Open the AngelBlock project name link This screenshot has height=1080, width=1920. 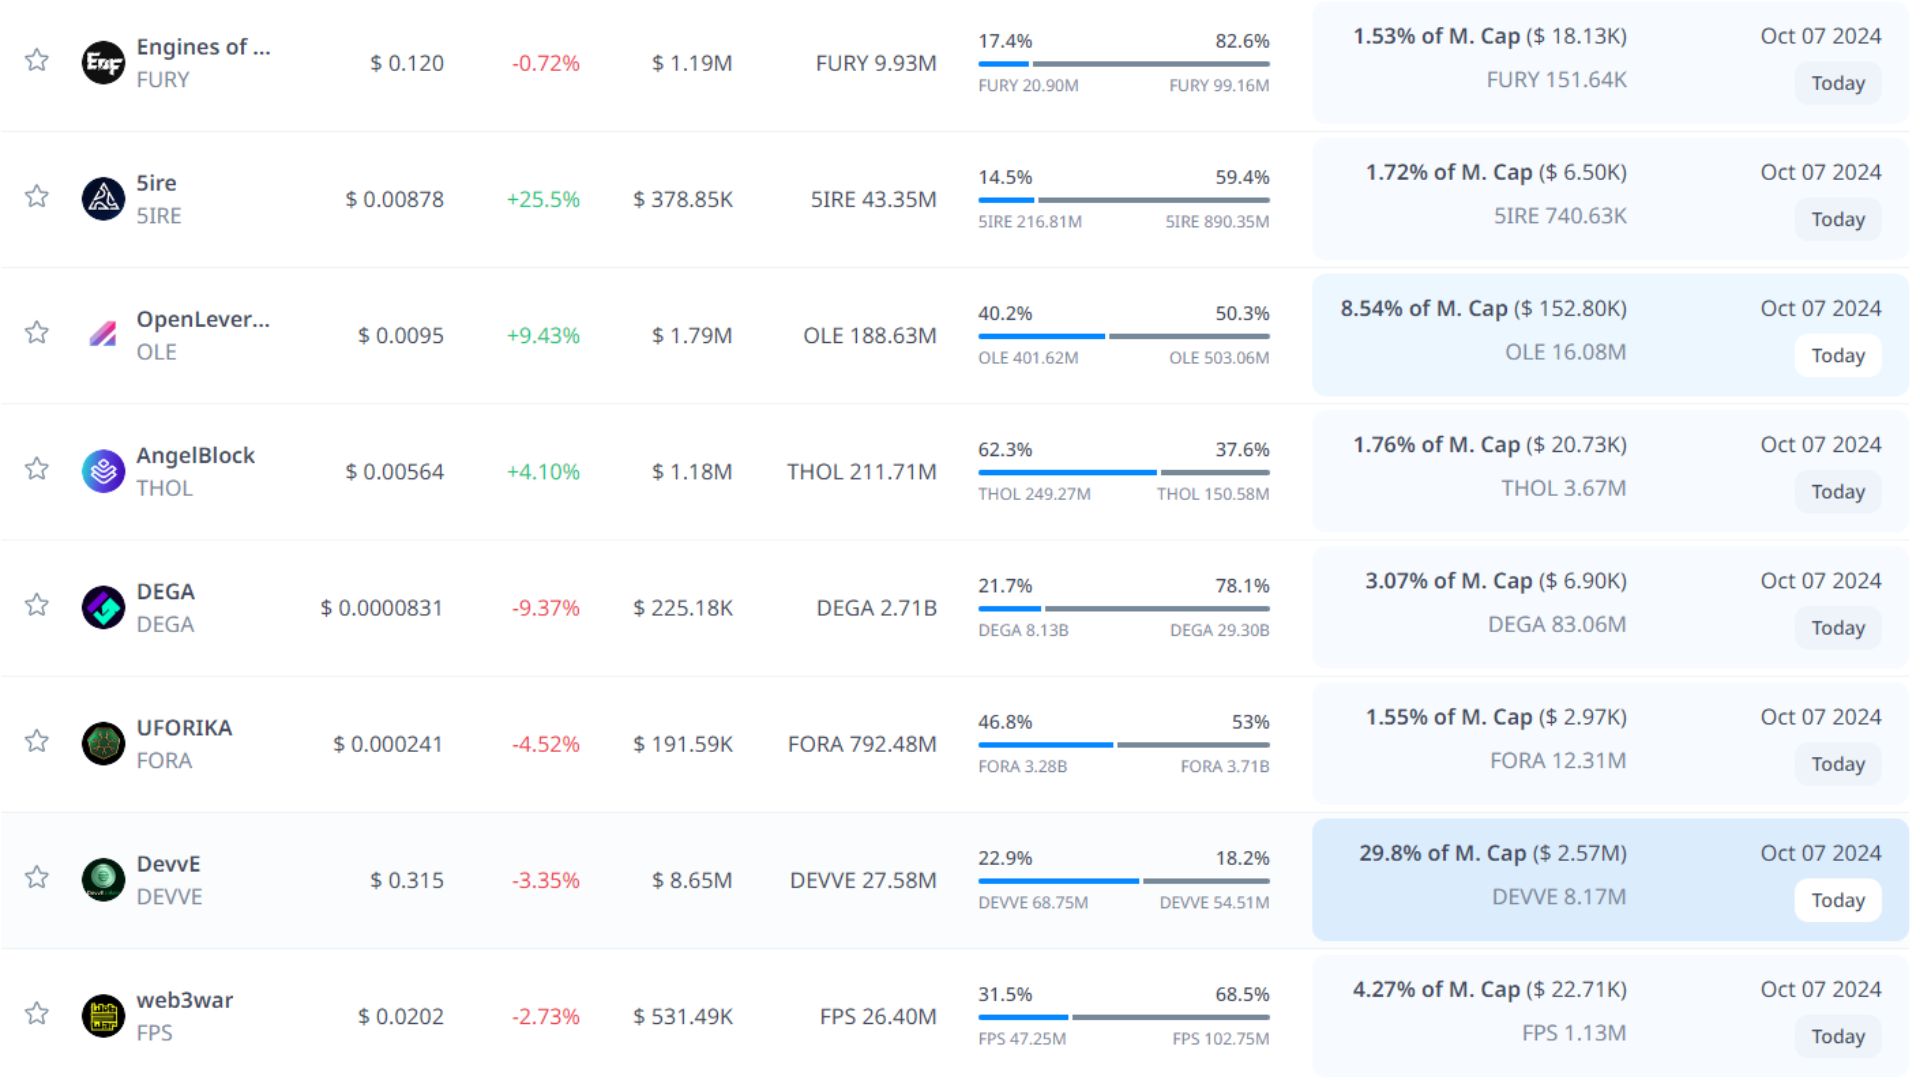pyautogui.click(x=195, y=455)
